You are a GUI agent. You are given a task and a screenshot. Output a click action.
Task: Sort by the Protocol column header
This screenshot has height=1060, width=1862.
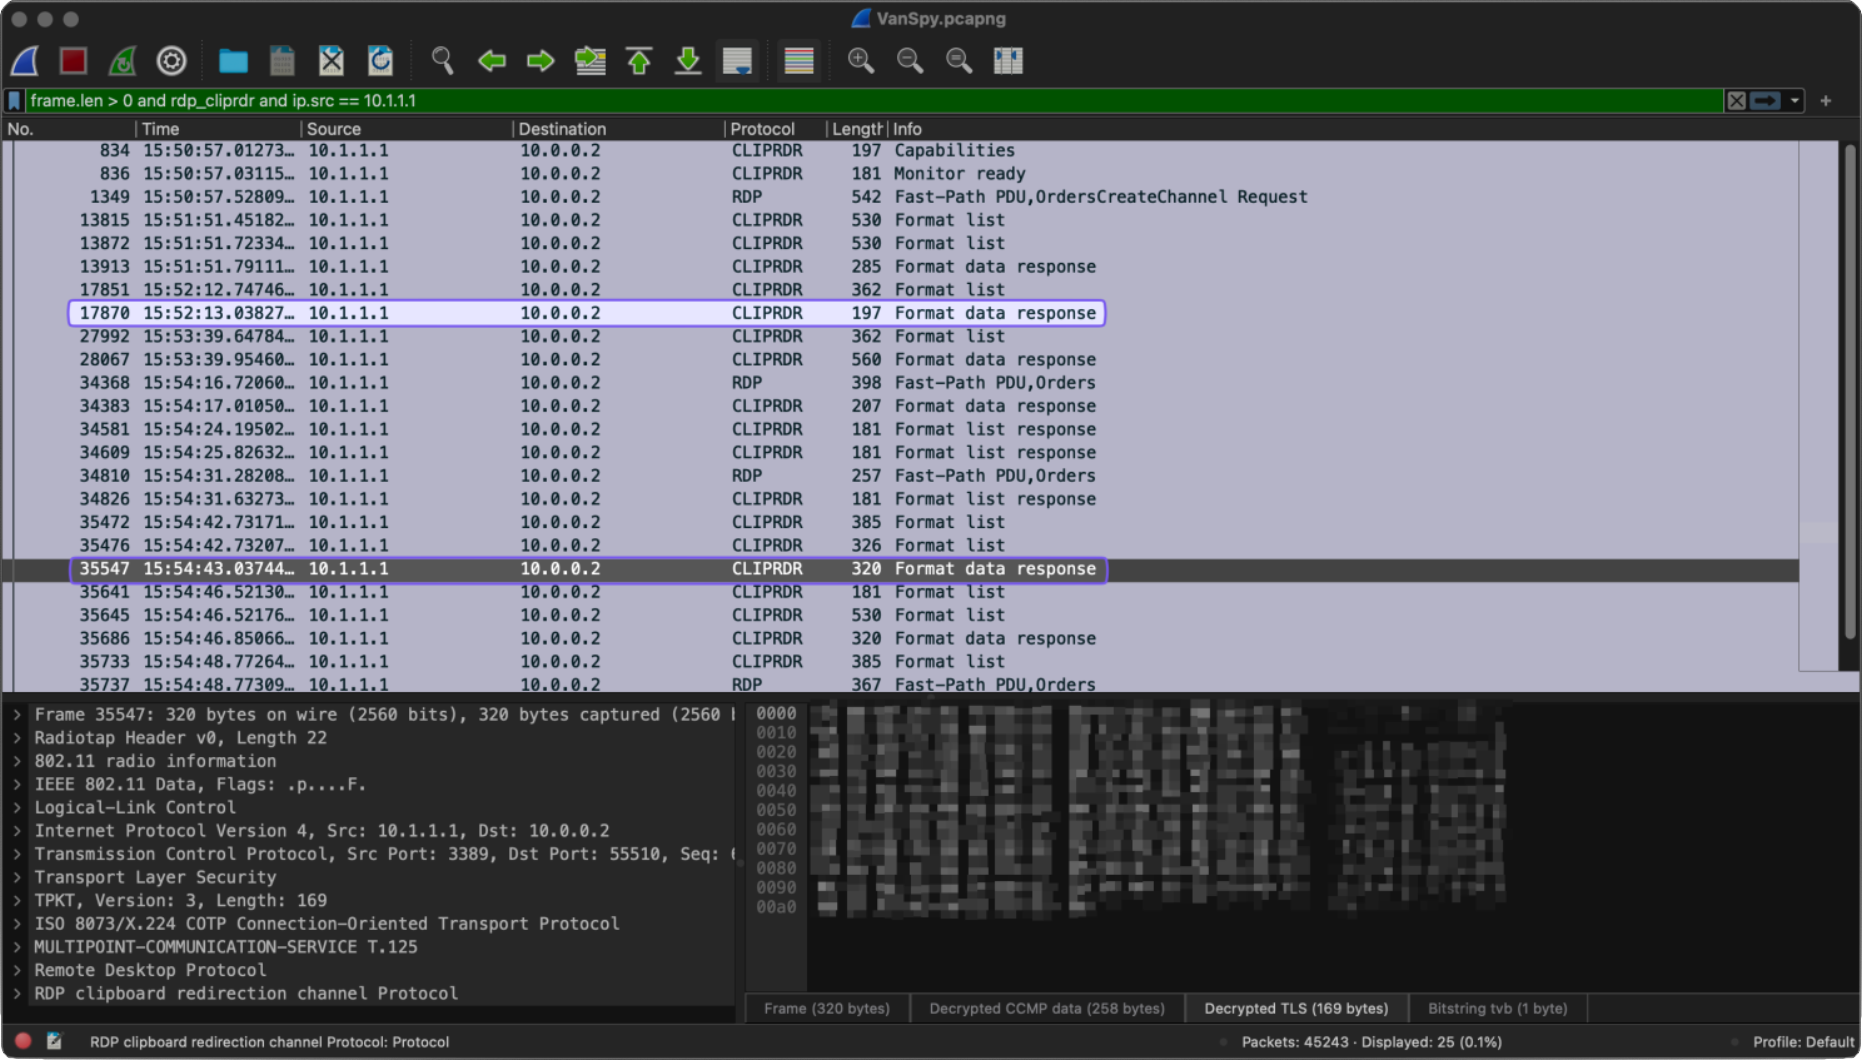(775, 129)
